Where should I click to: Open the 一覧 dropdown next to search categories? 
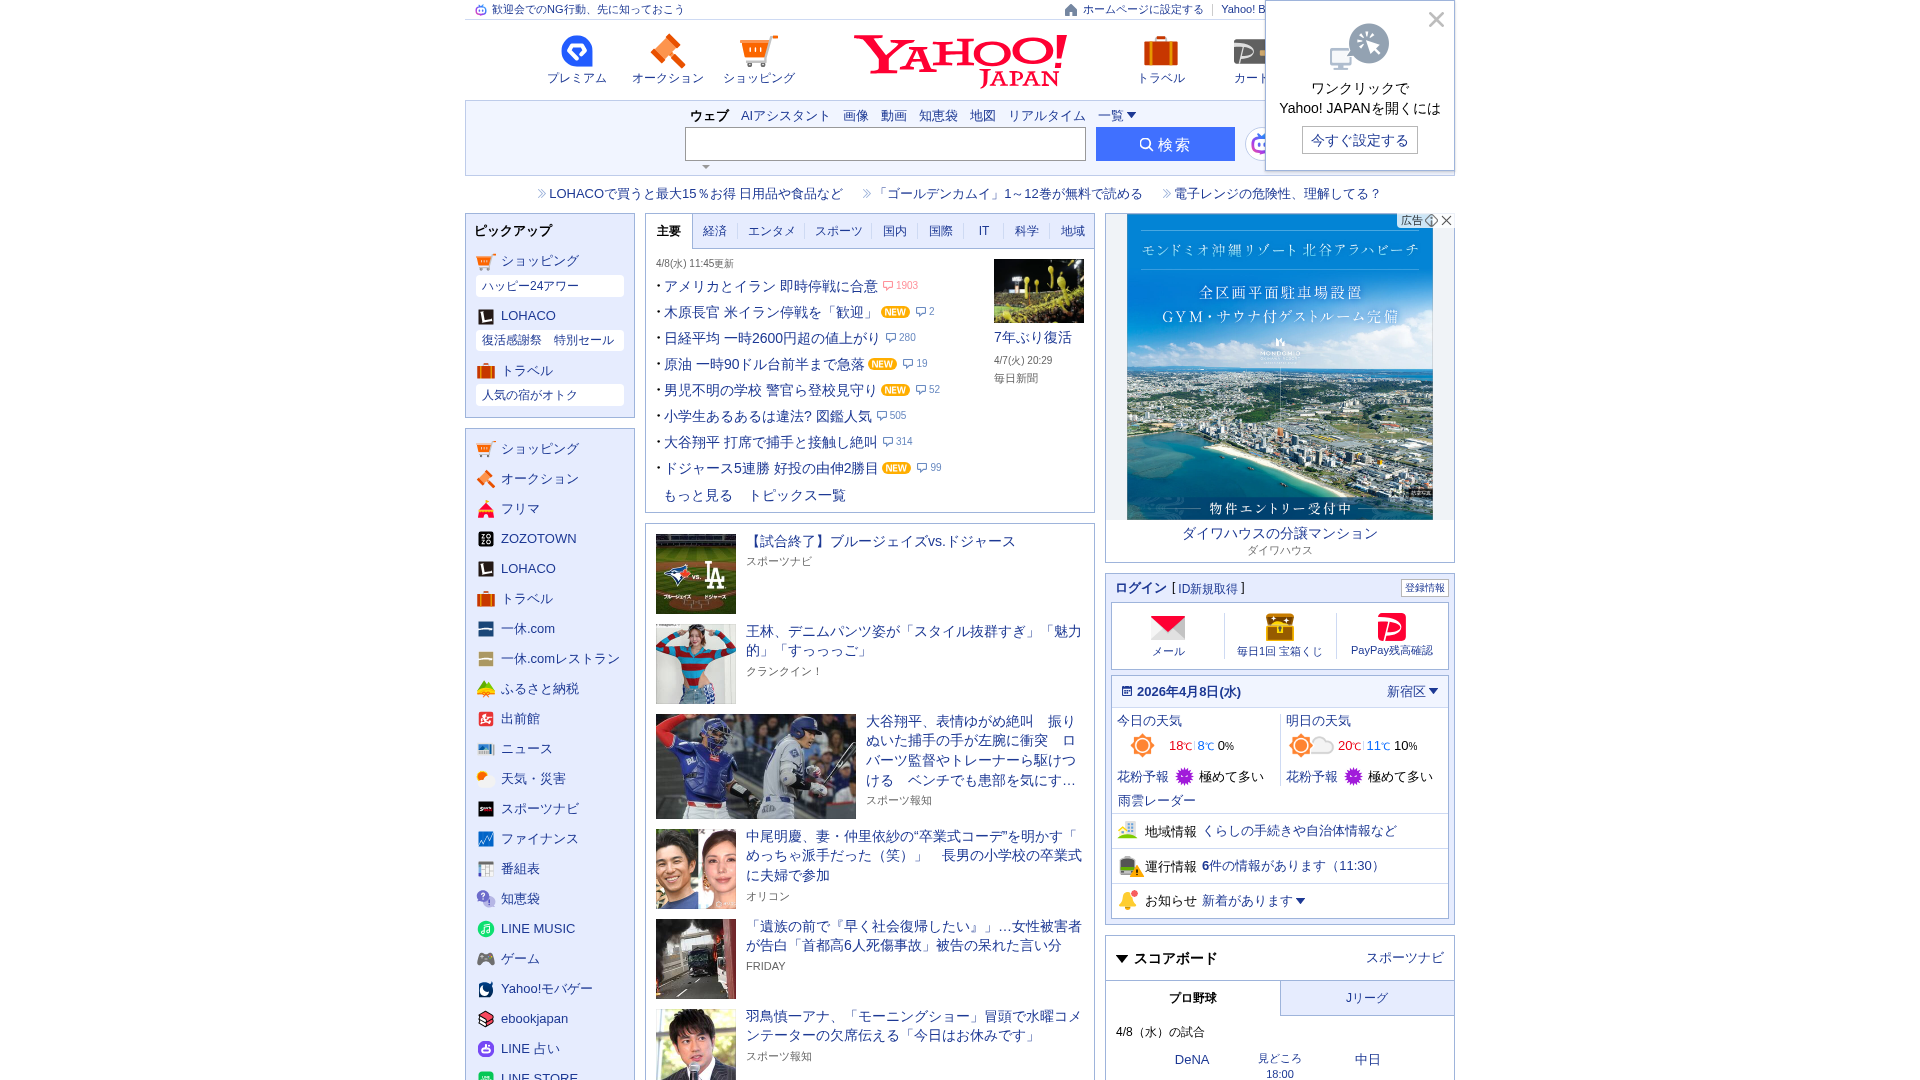tap(1117, 115)
